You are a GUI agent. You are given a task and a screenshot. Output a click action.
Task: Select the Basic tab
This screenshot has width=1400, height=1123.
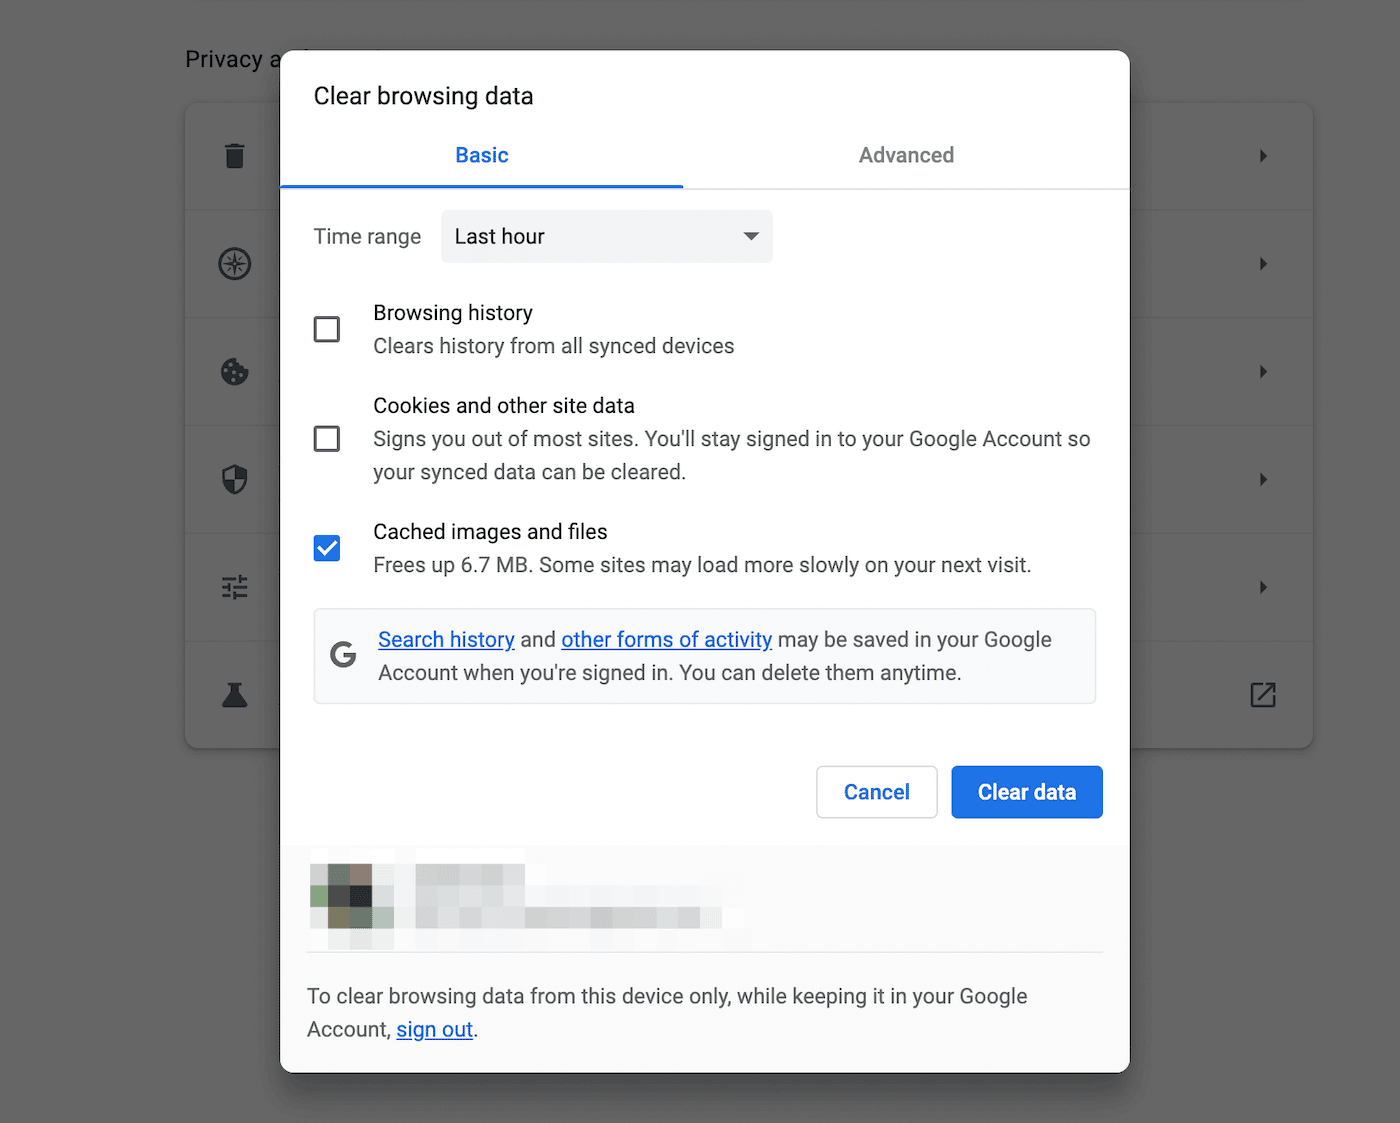[x=481, y=155]
